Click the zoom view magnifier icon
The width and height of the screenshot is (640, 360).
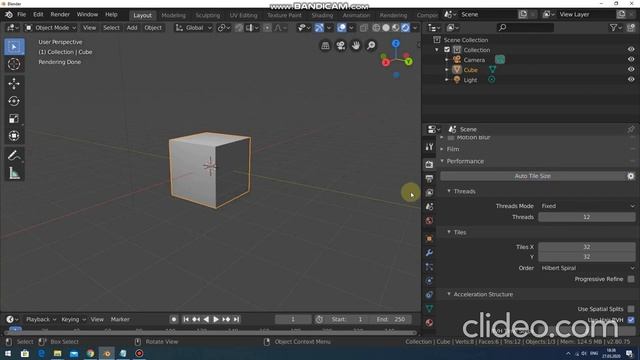(371, 45)
